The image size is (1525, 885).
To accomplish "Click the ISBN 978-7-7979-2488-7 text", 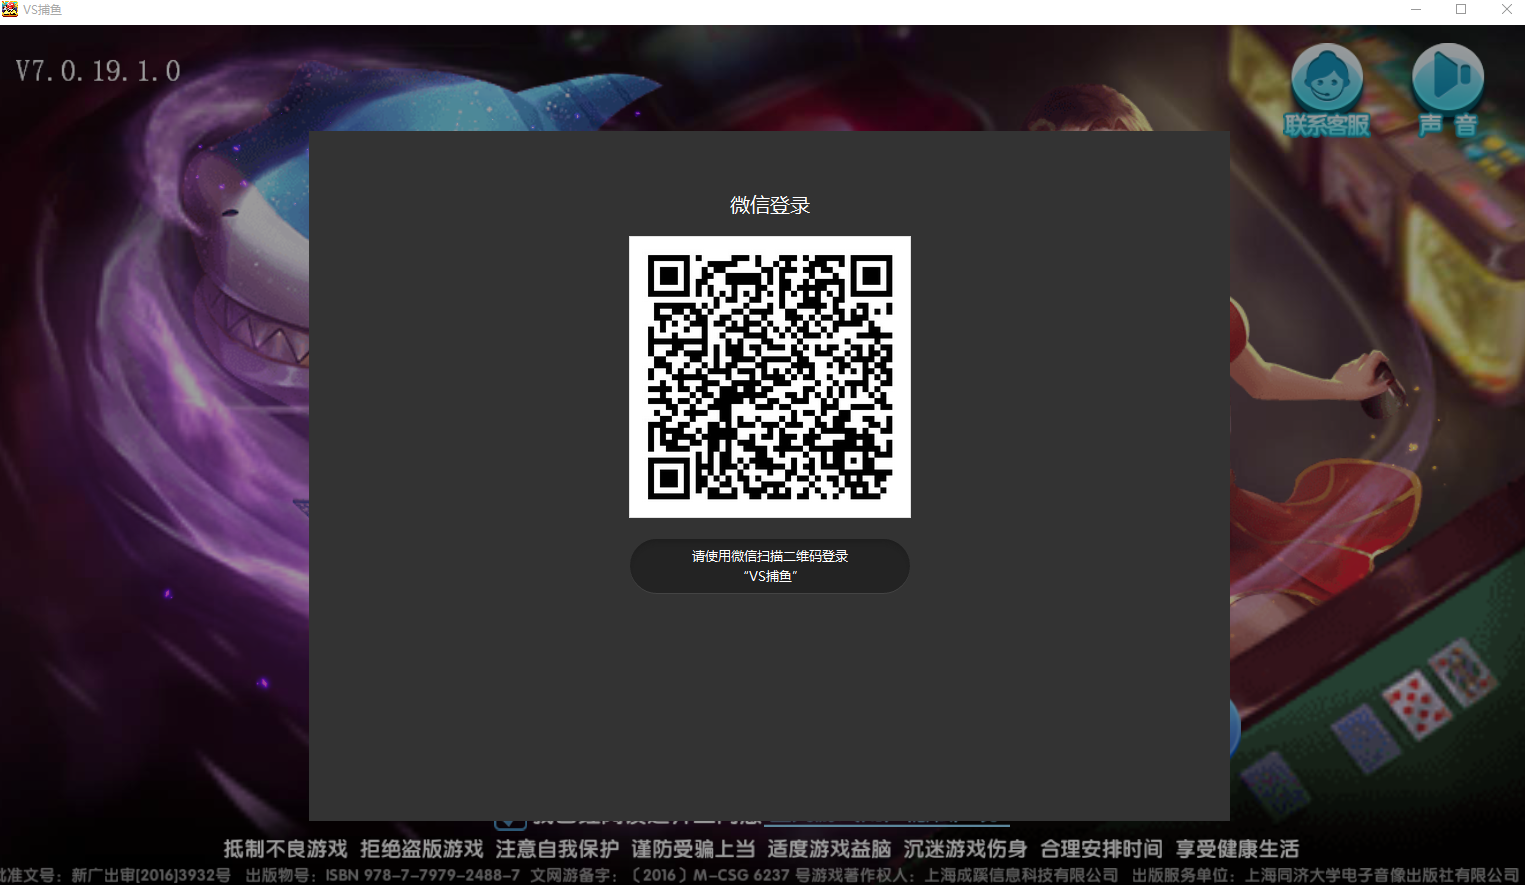I will pyautogui.click(x=422, y=875).
